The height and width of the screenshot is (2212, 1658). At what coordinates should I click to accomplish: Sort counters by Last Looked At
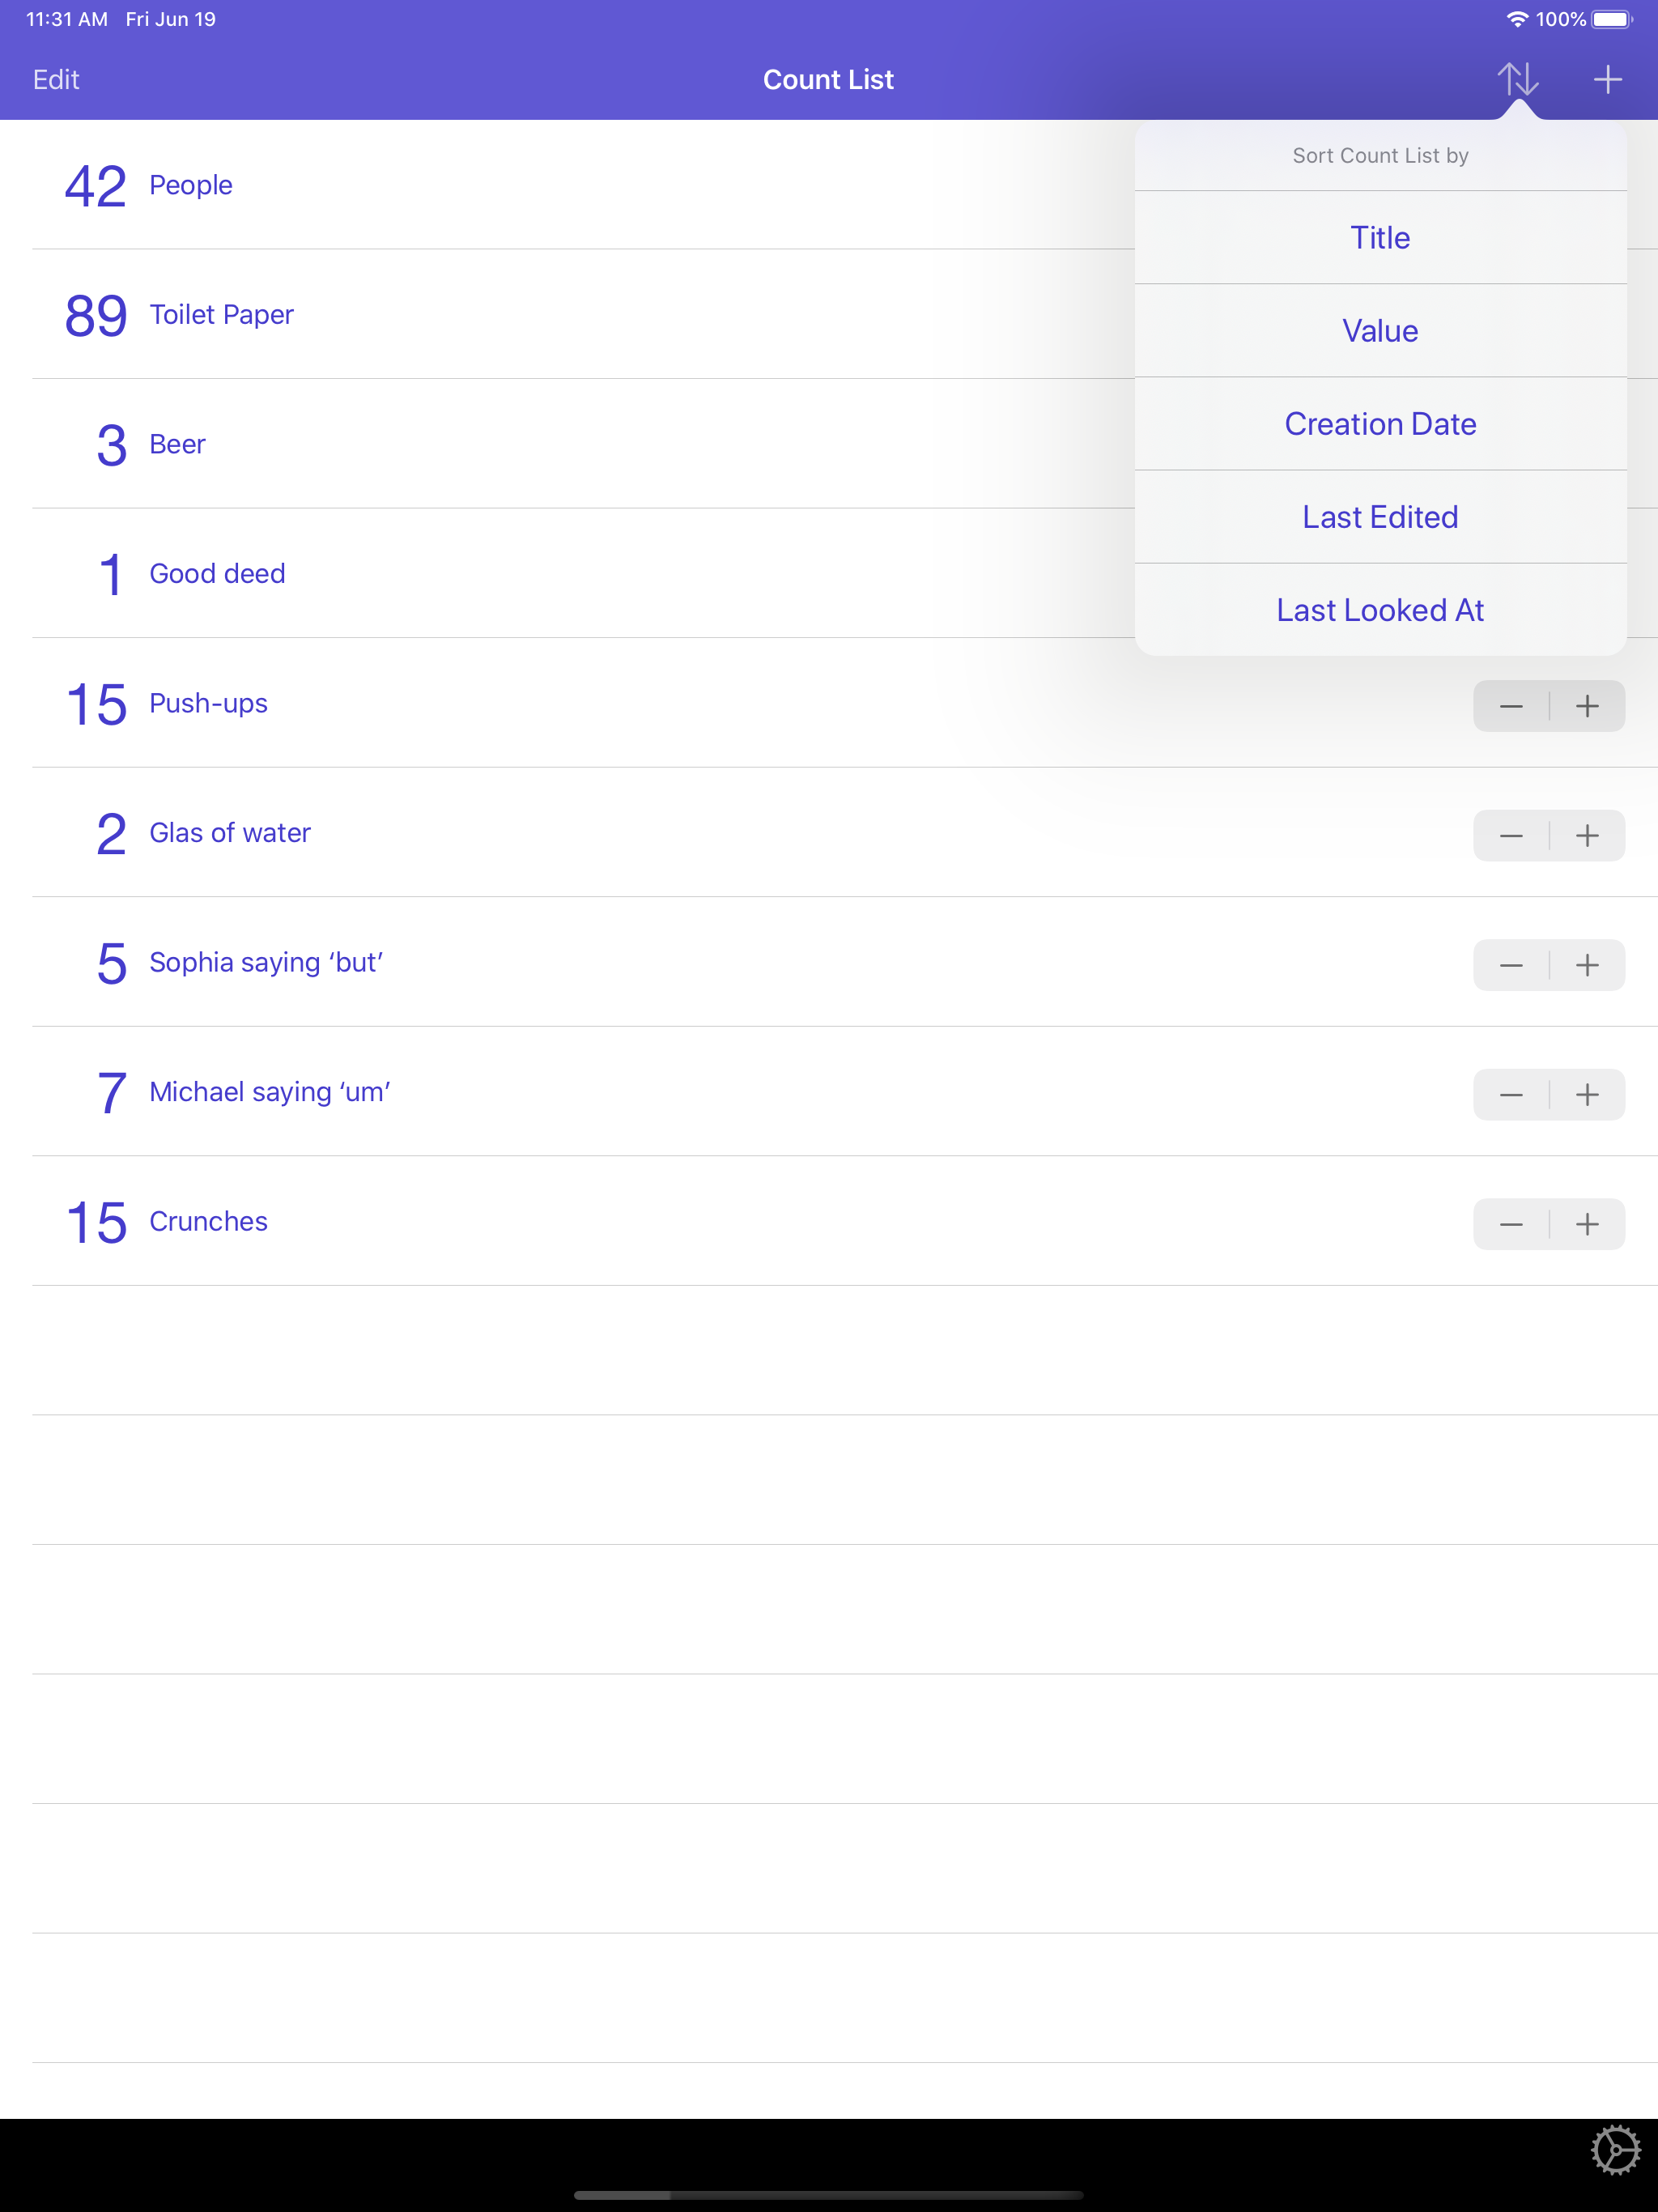pos(1381,609)
